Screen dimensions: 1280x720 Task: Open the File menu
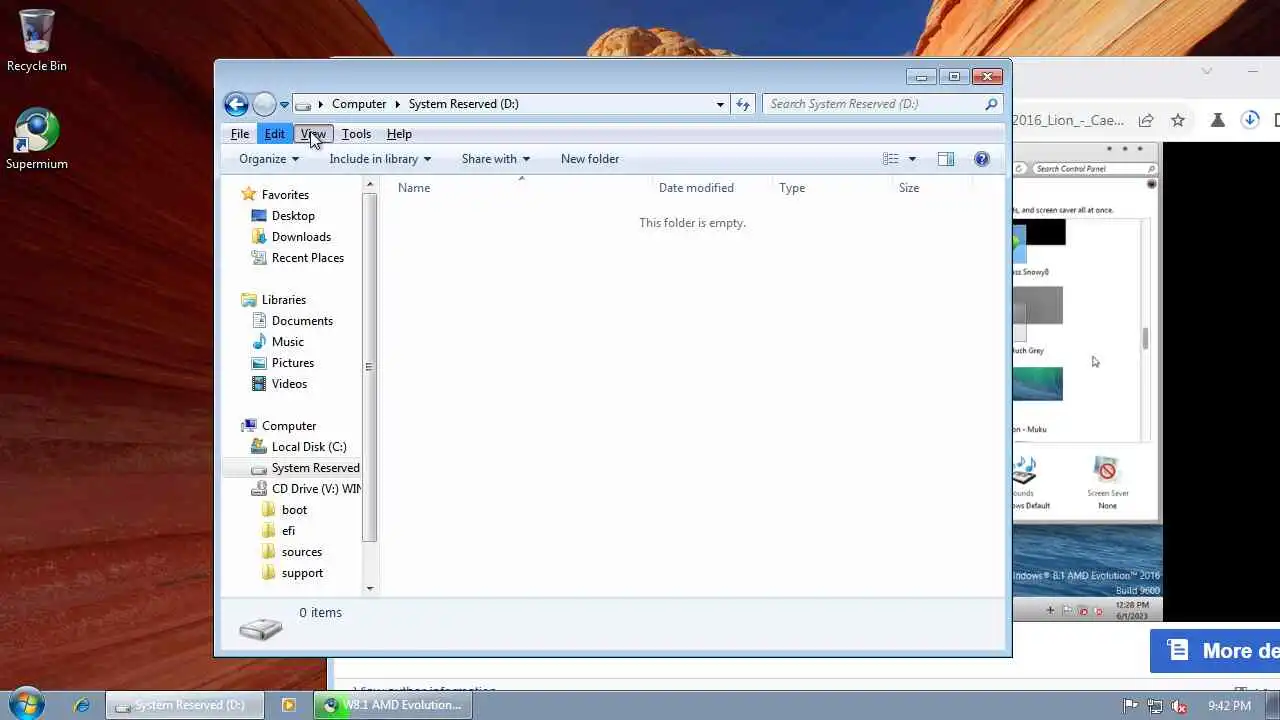[x=240, y=134]
